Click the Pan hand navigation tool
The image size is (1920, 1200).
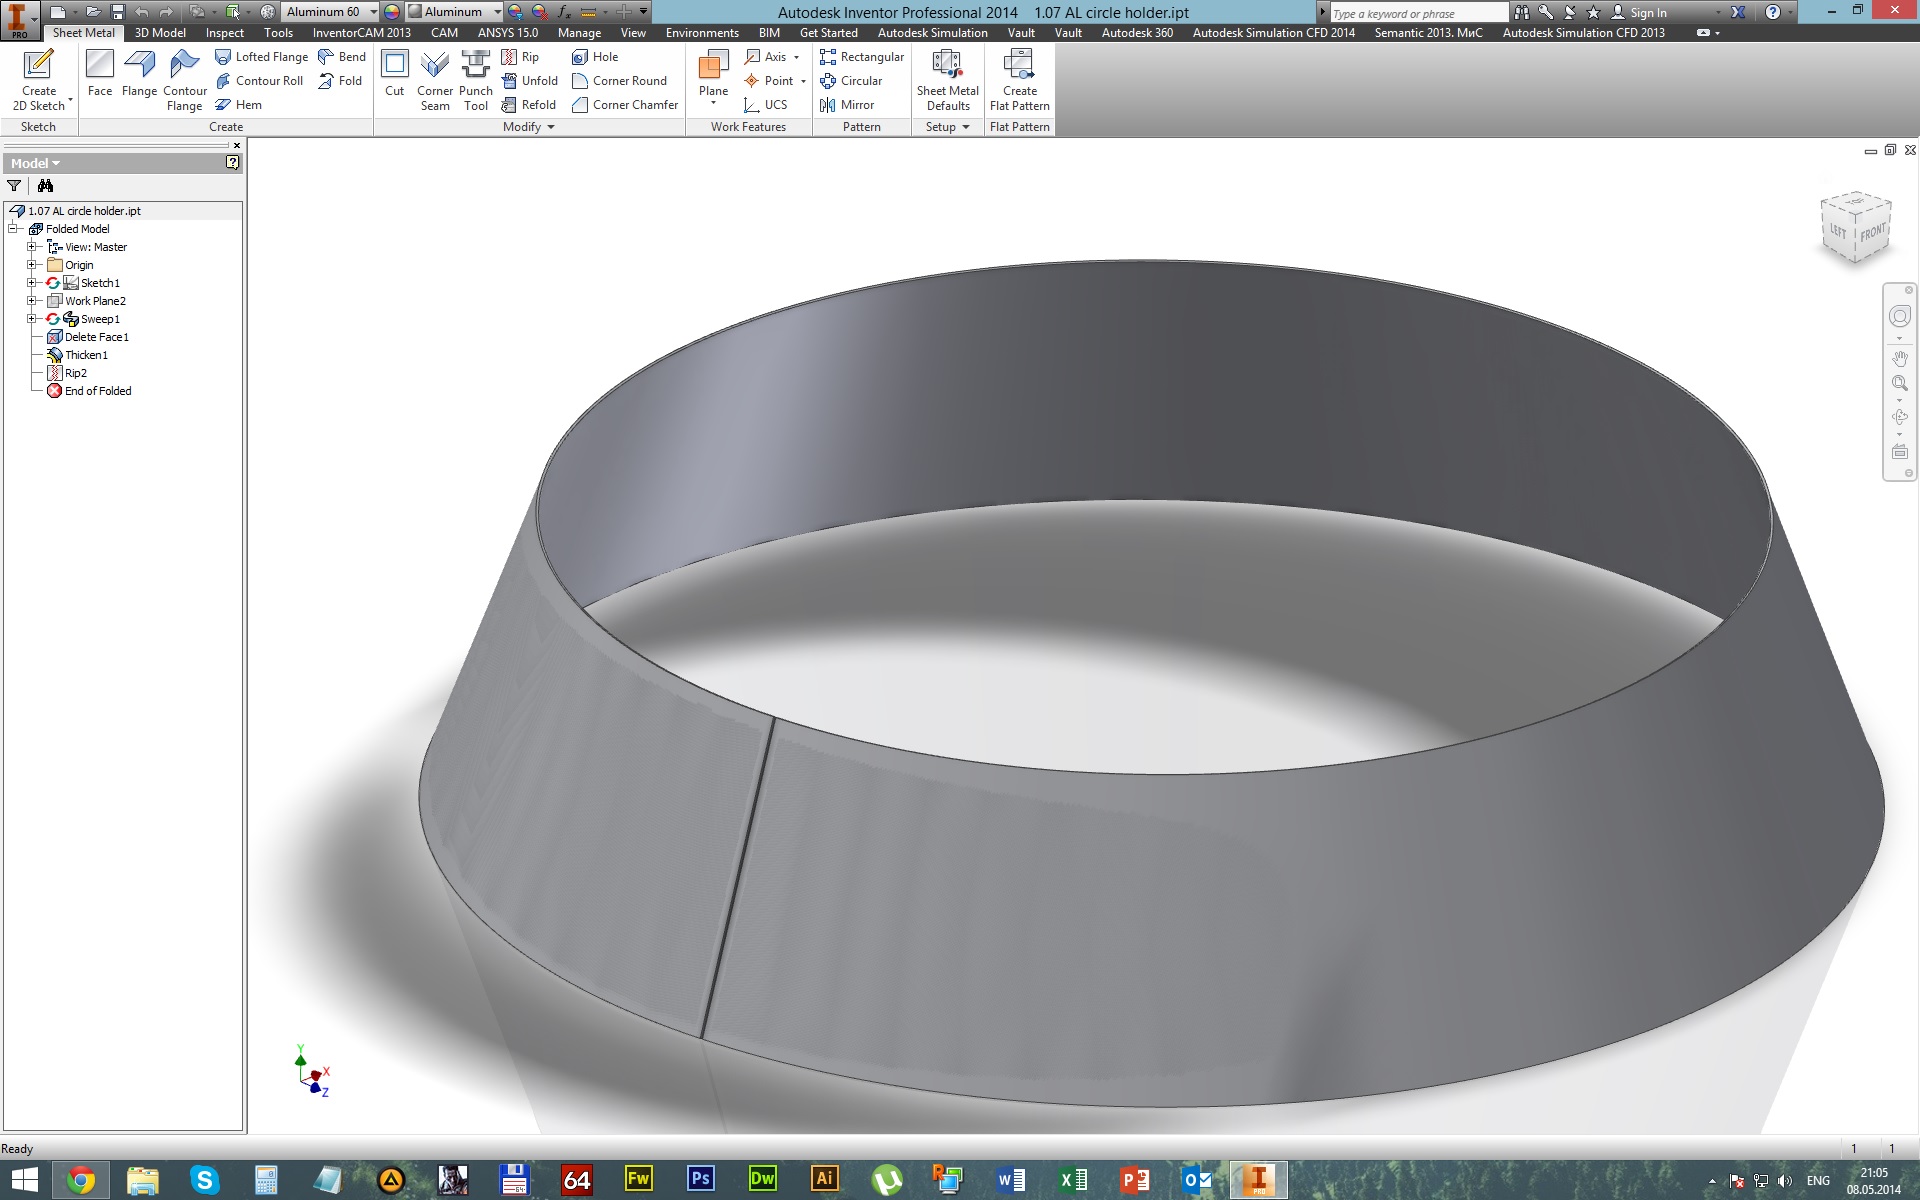[x=1900, y=358]
